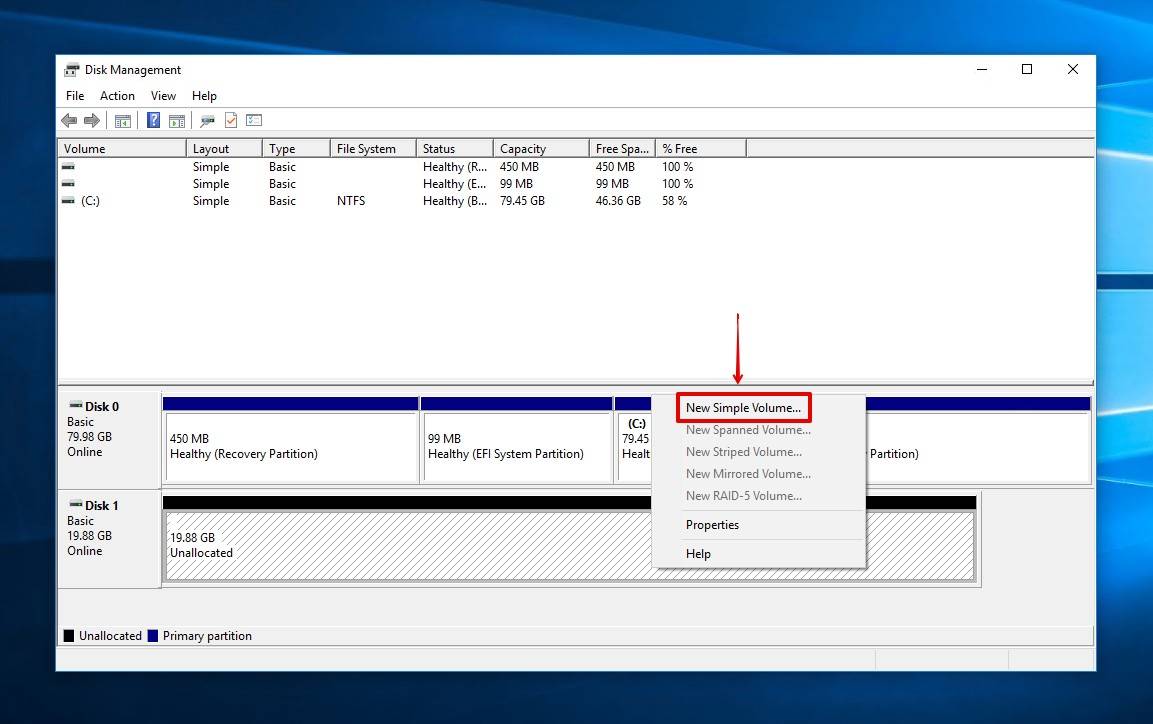1153x724 pixels.
Task: Choose New Simple Volume from context menu
Action: (x=743, y=408)
